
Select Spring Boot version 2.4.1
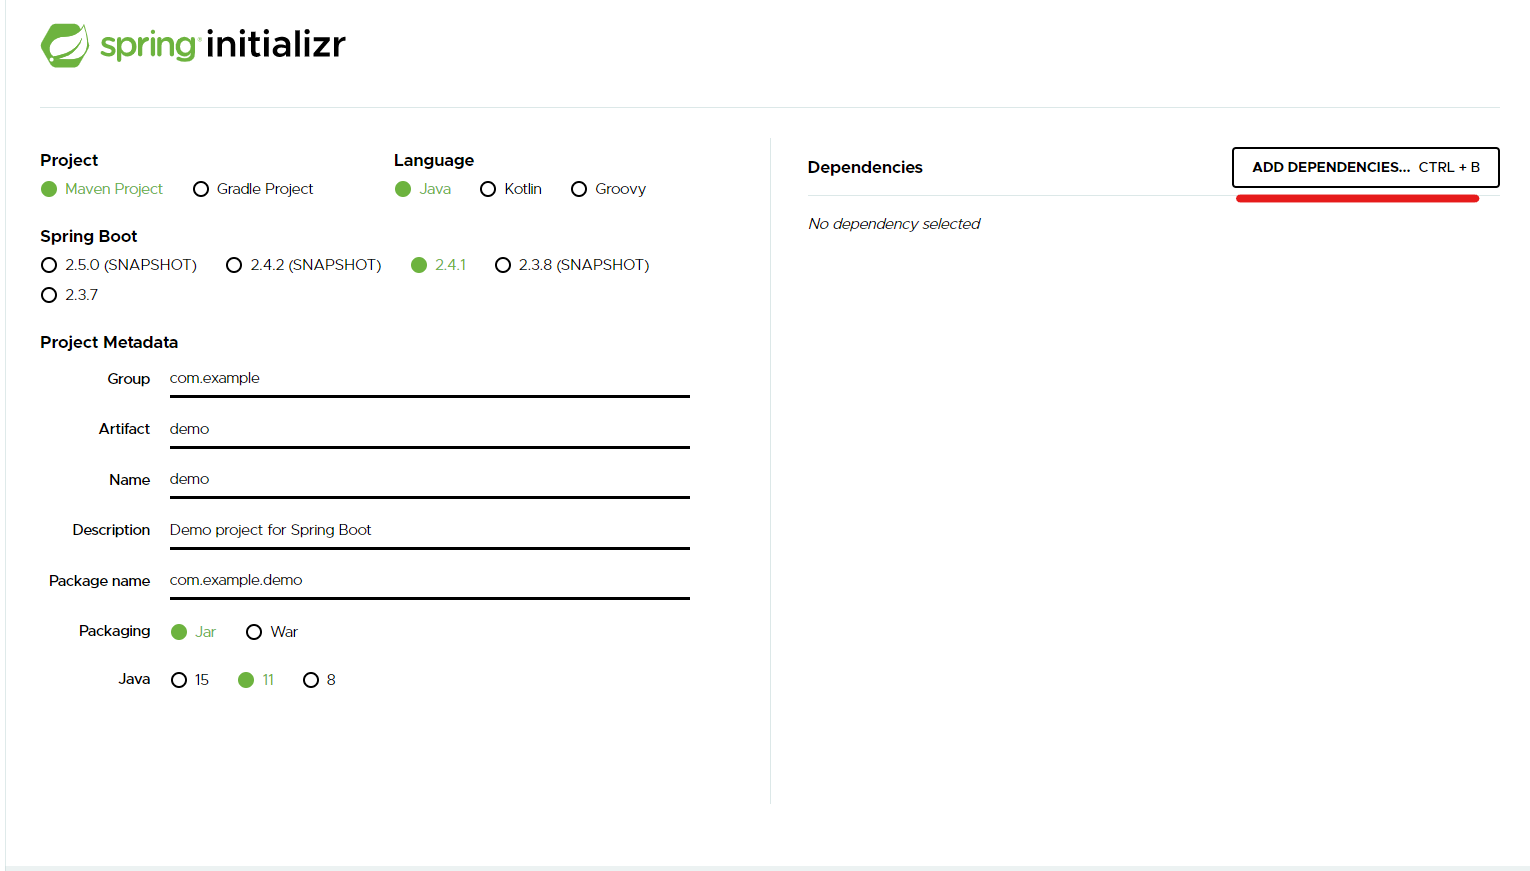point(438,265)
